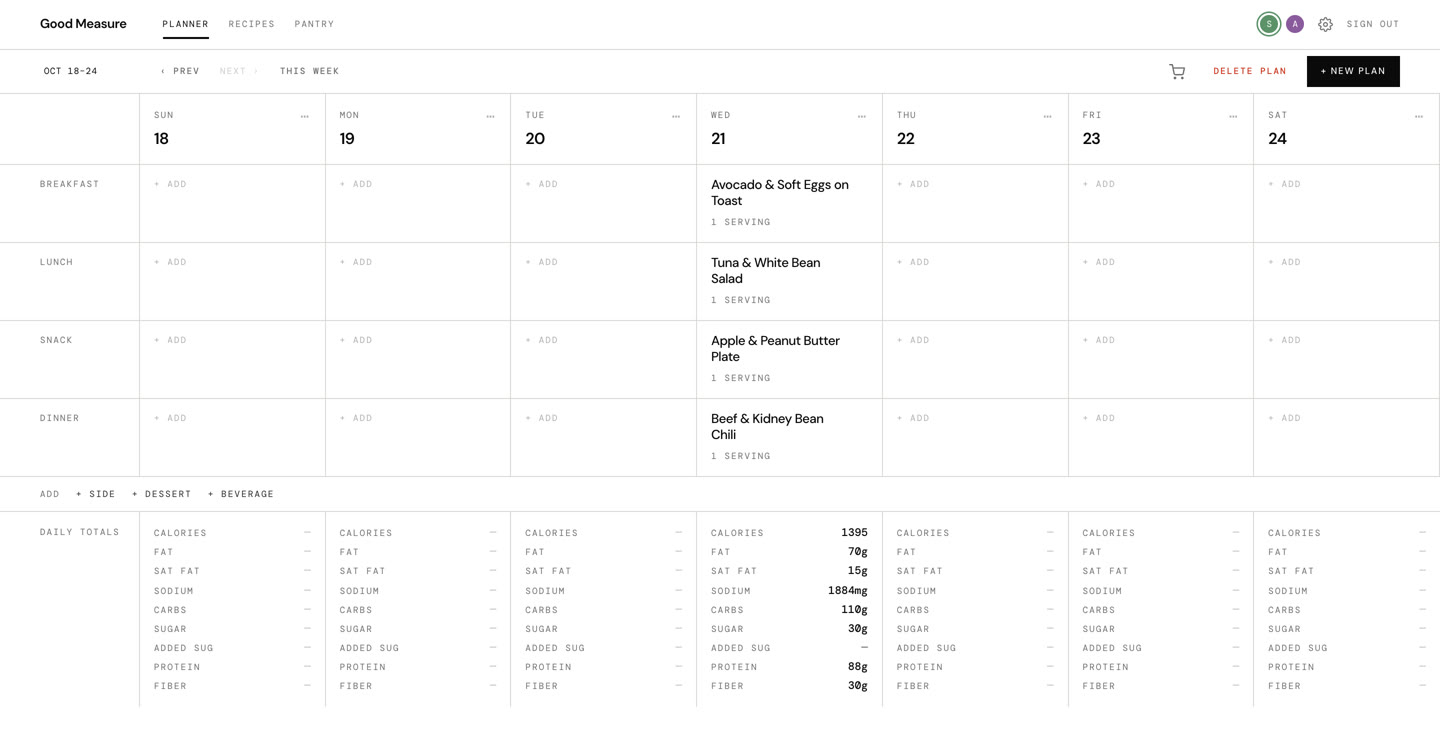Screen dimensions: 1440x739
Task: Add a lunch for Thursday 22
Action: 913,262
